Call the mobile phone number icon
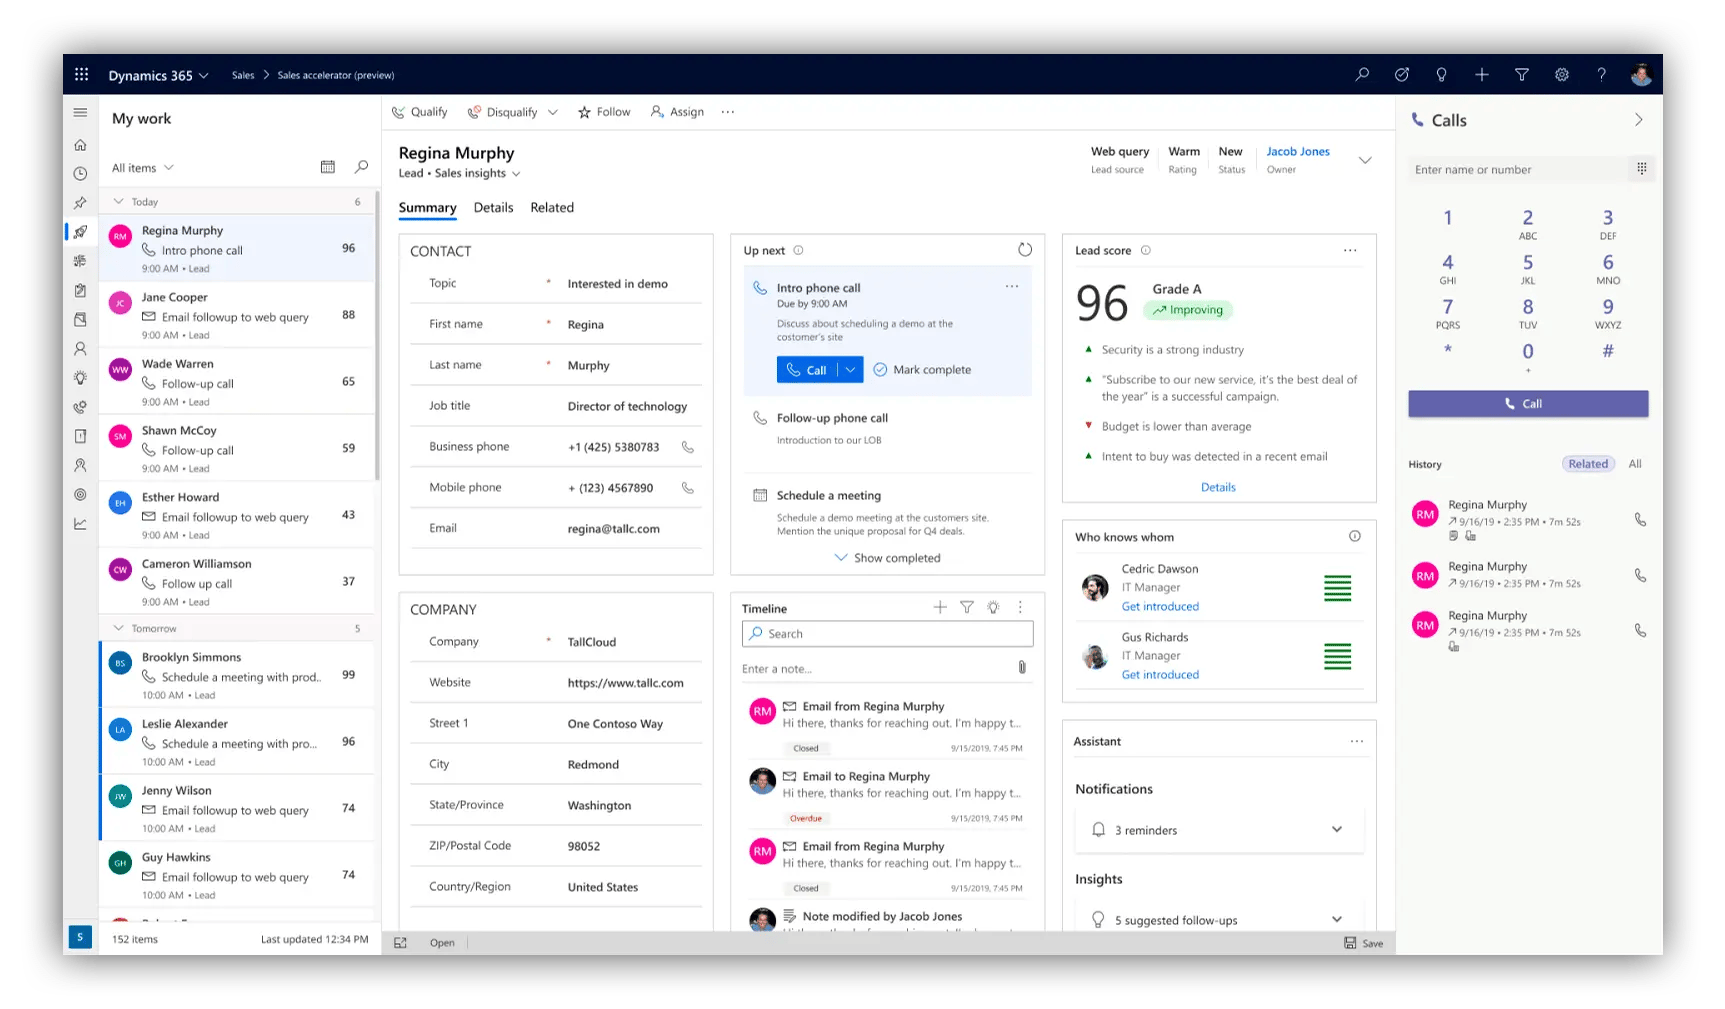1725x1009 pixels. pos(688,488)
